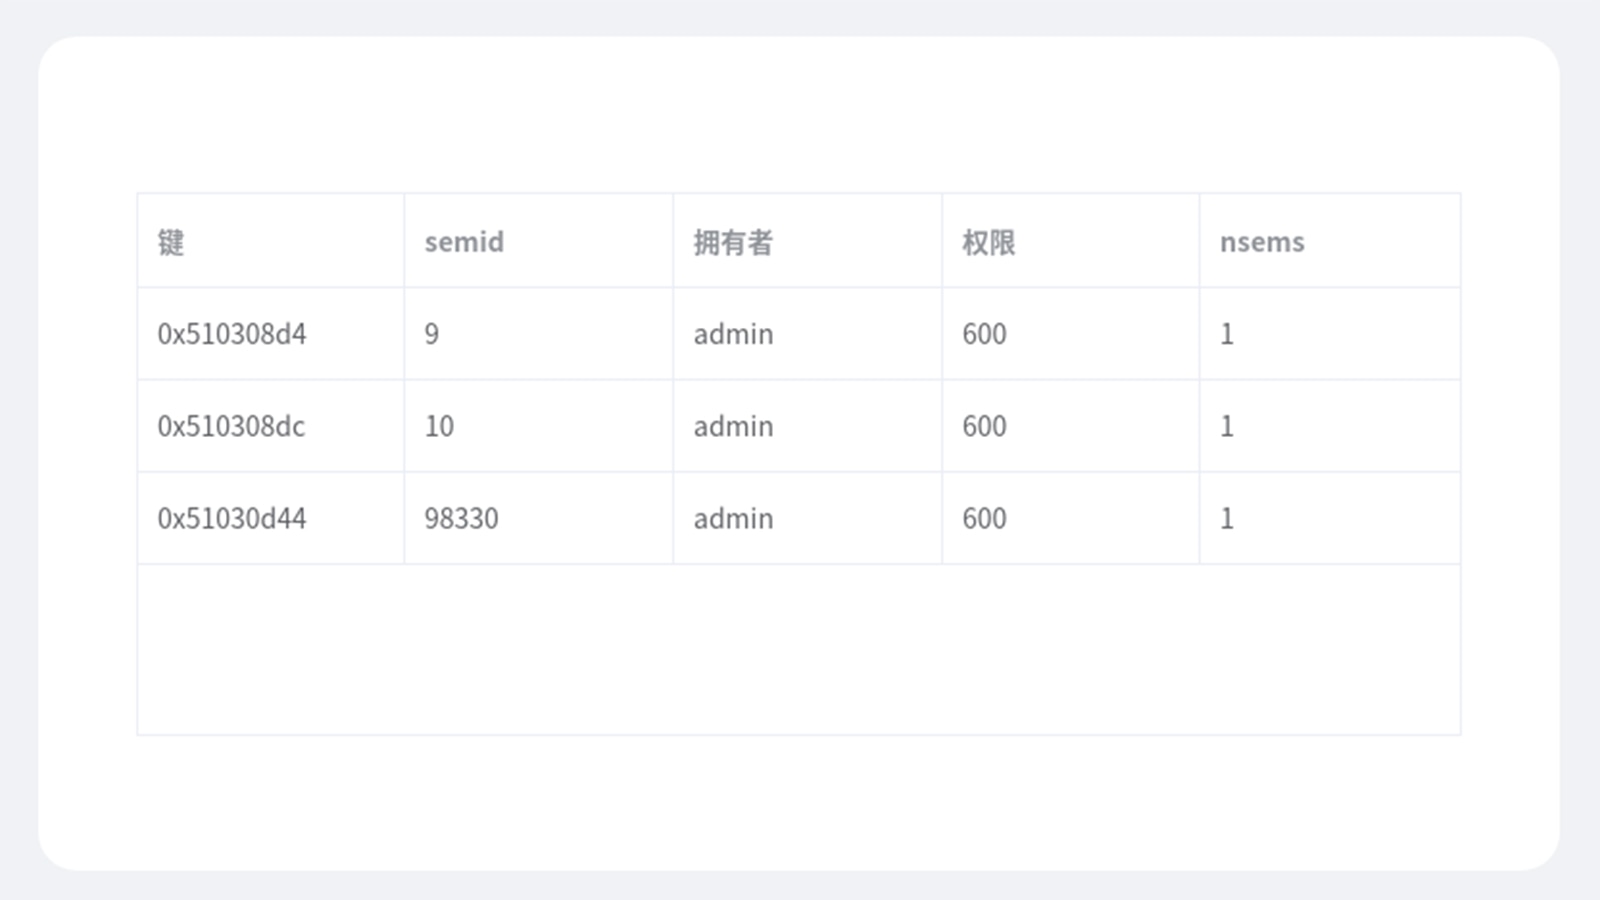Click admin owner in third row
Screen dimensions: 1600x900
[x=733, y=518]
